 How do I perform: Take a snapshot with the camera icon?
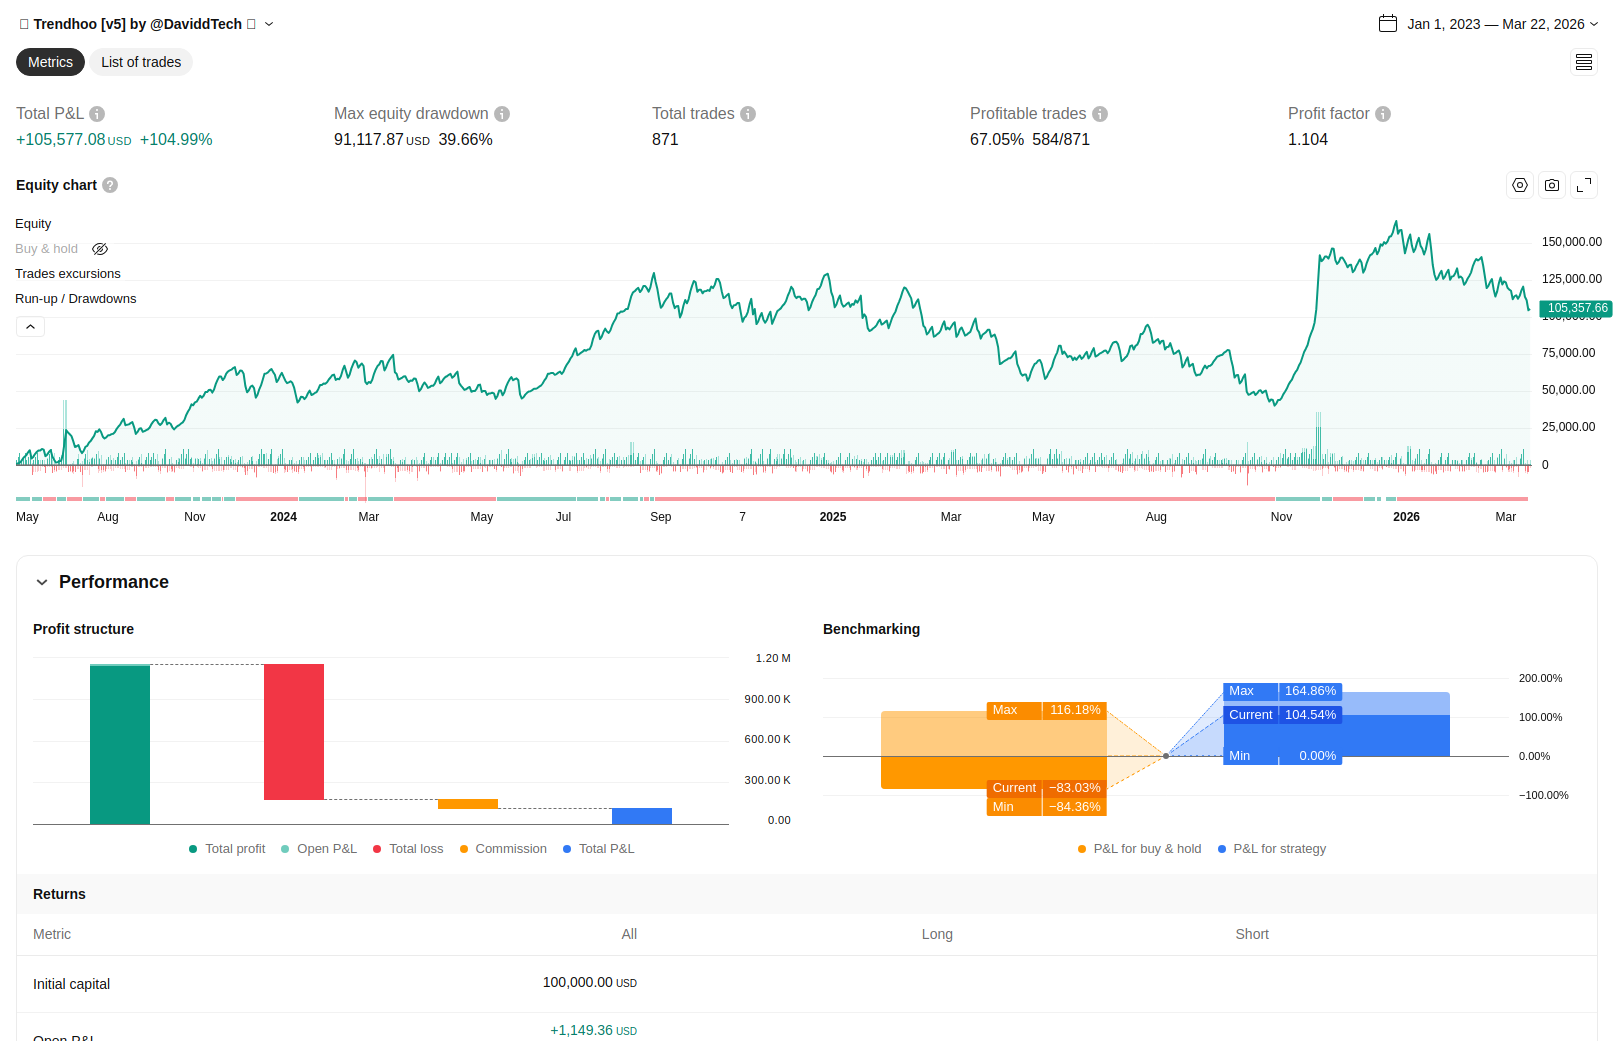click(1552, 185)
